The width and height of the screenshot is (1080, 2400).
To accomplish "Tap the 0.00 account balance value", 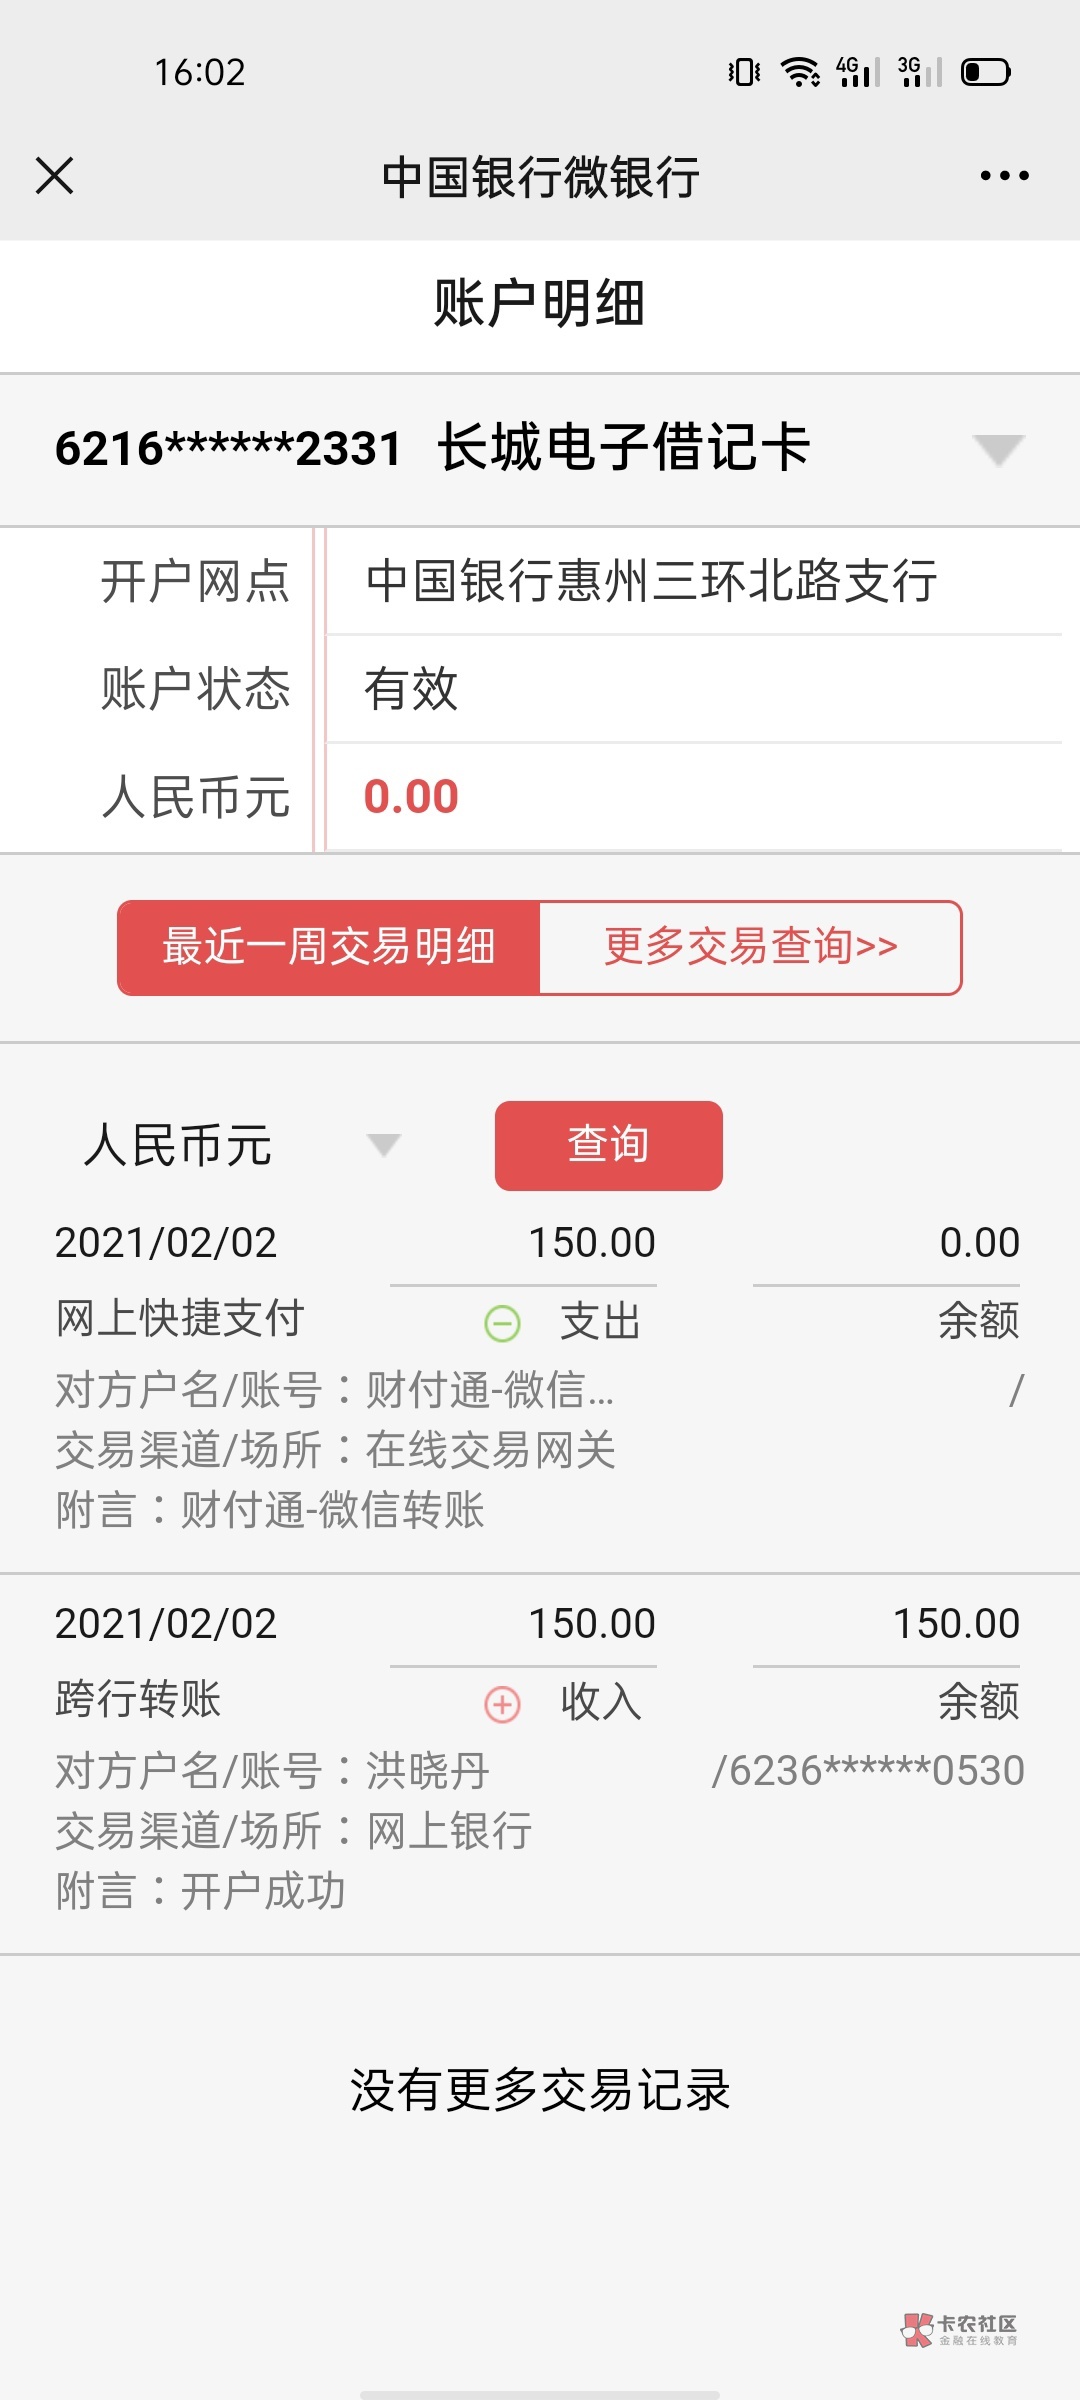I will click(411, 797).
